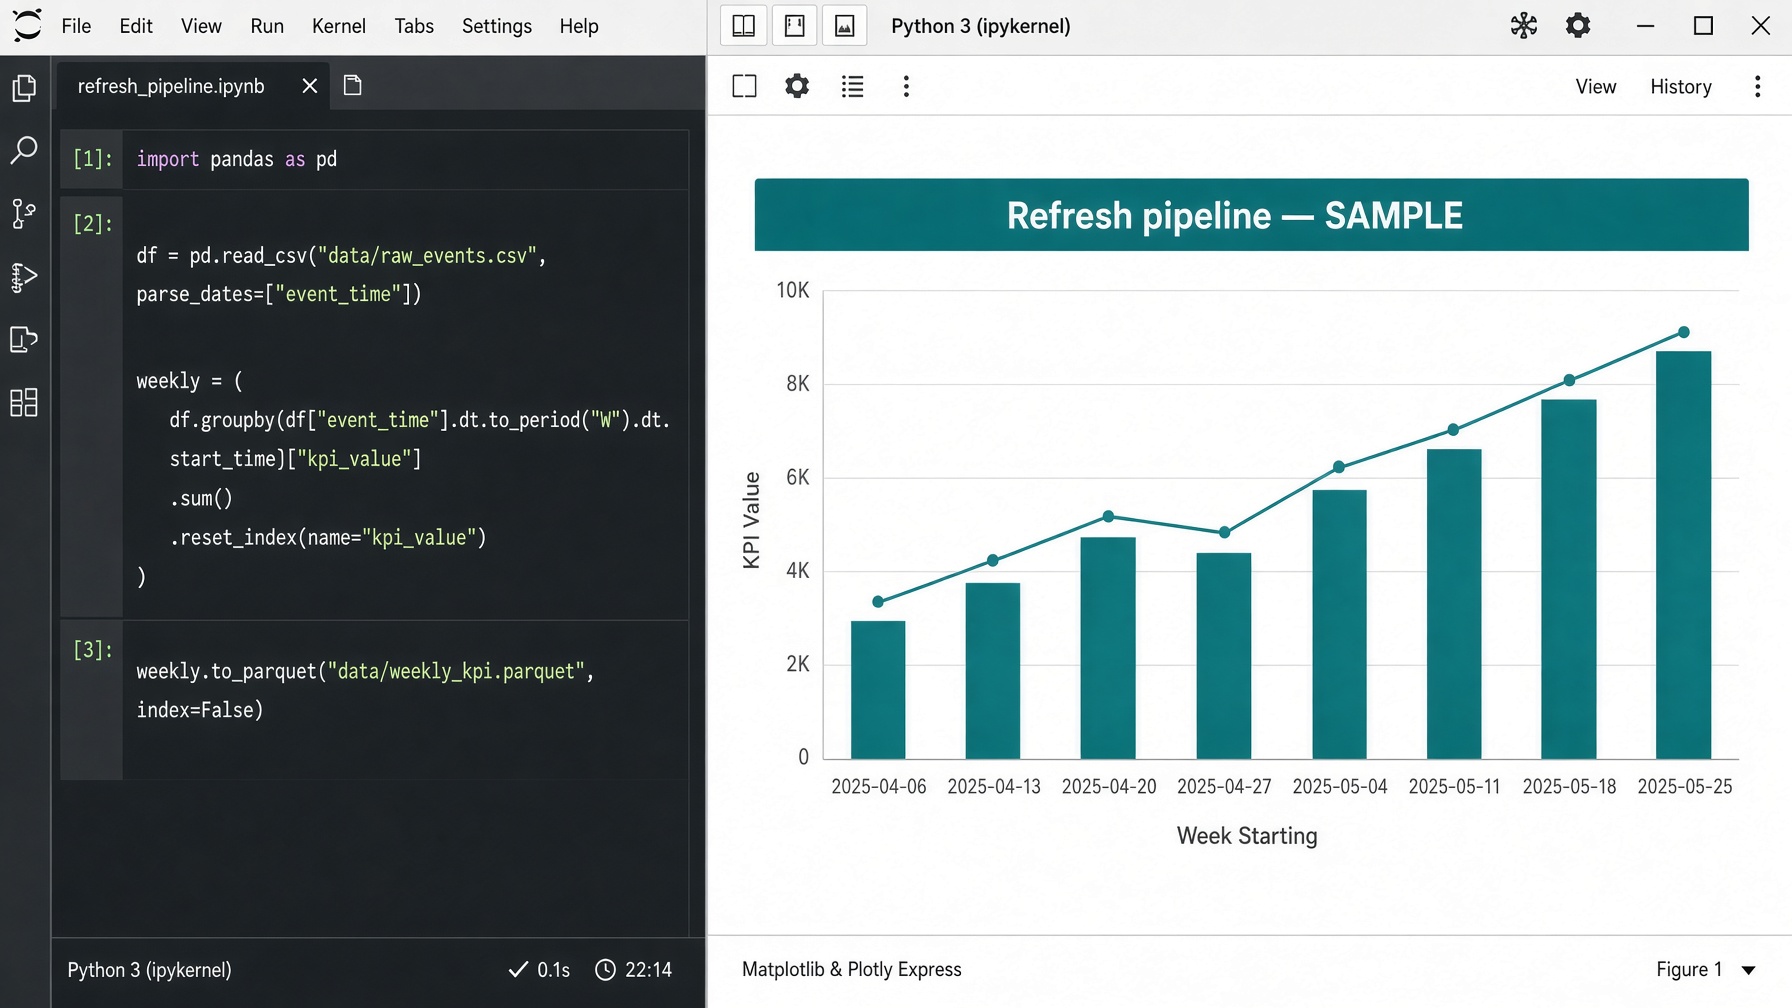Open the Edit menu
Viewport: 1792px width, 1008px height.
136,26
